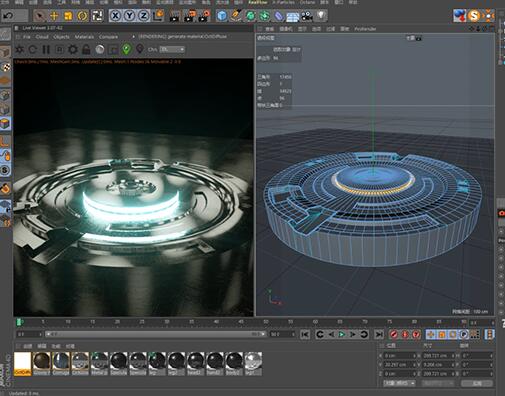
Task: Select the Live Selection arrow tool
Action: (40, 16)
